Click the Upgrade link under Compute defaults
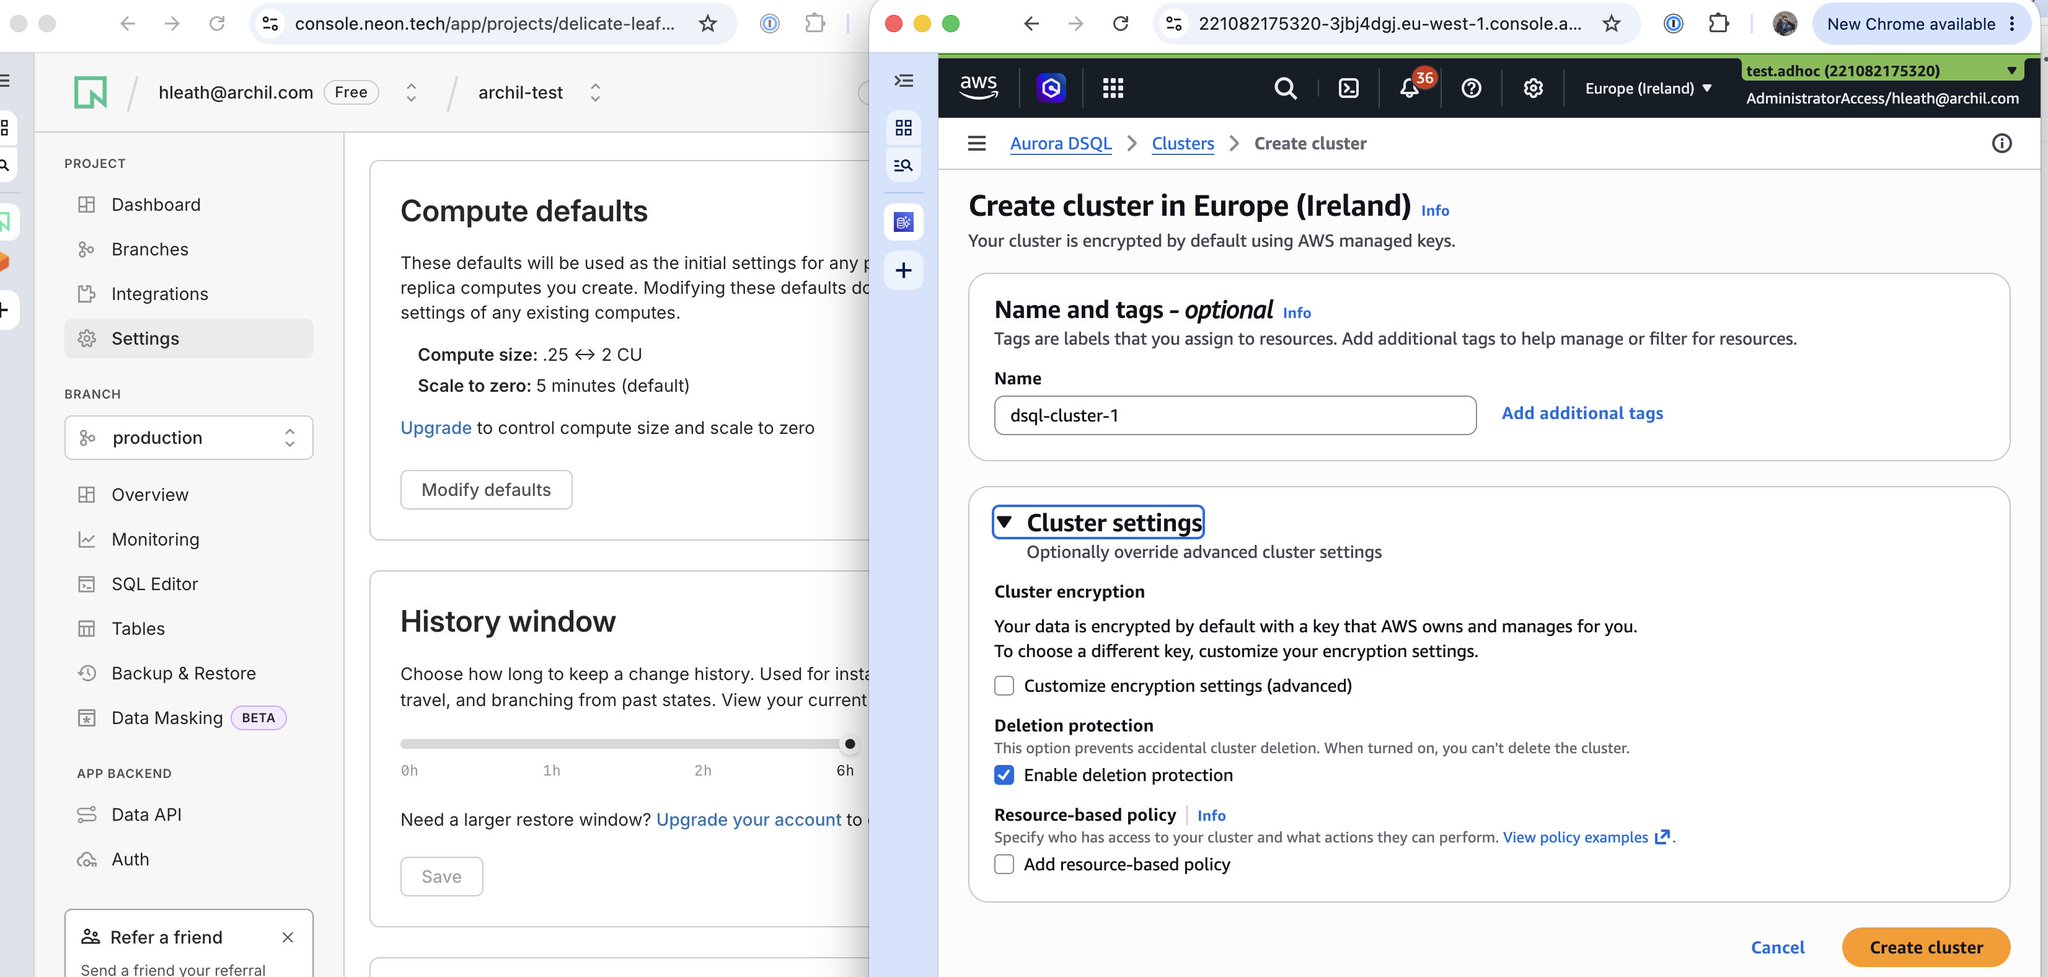This screenshot has width=2048, height=977. [x=436, y=428]
